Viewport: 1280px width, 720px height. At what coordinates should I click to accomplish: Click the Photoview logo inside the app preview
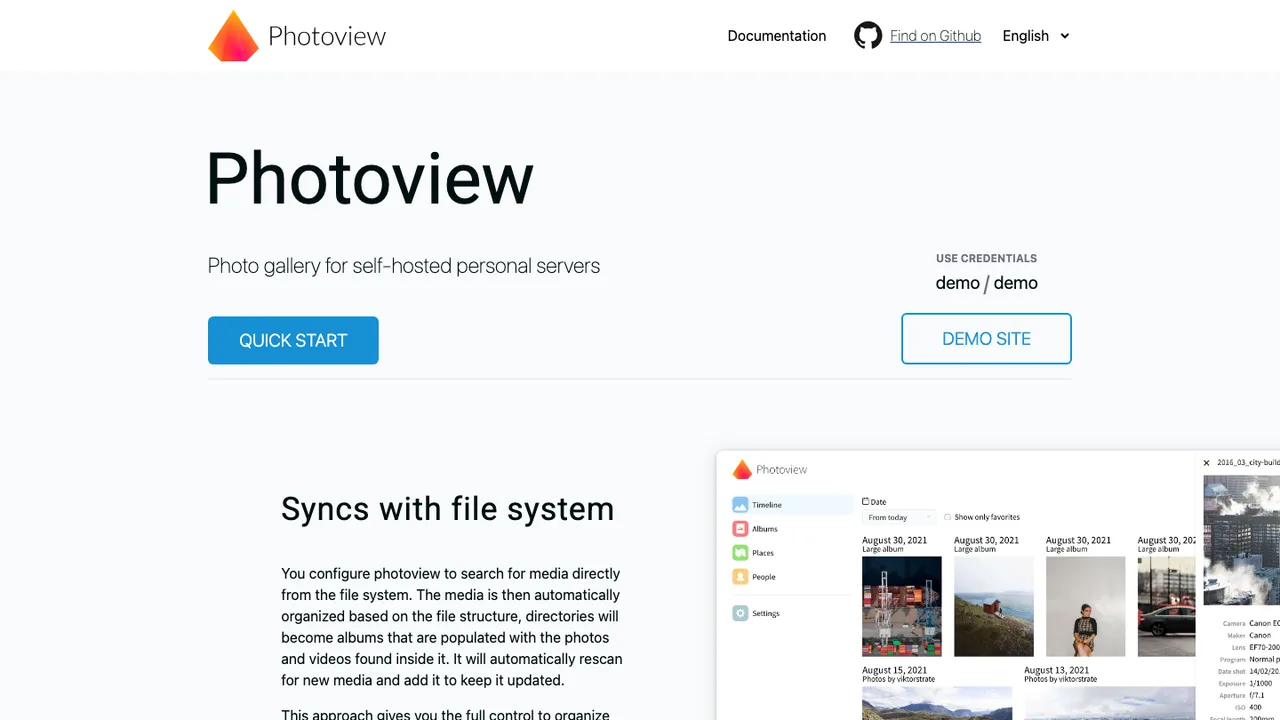pyautogui.click(x=742, y=469)
